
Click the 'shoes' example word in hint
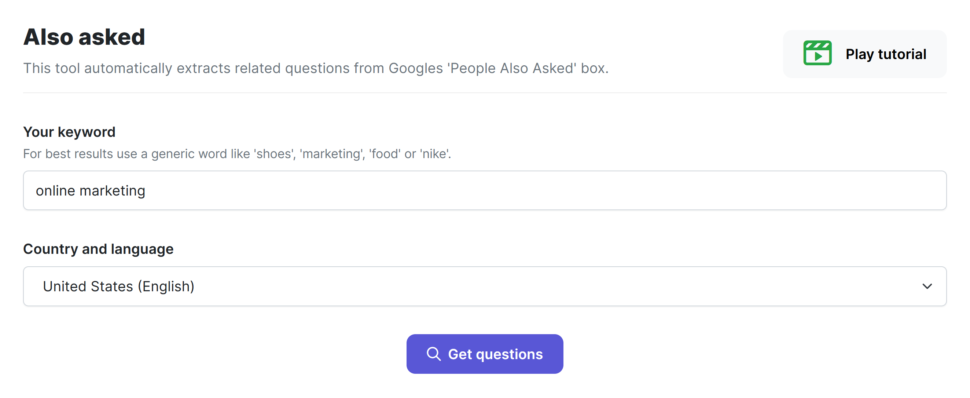tap(273, 154)
